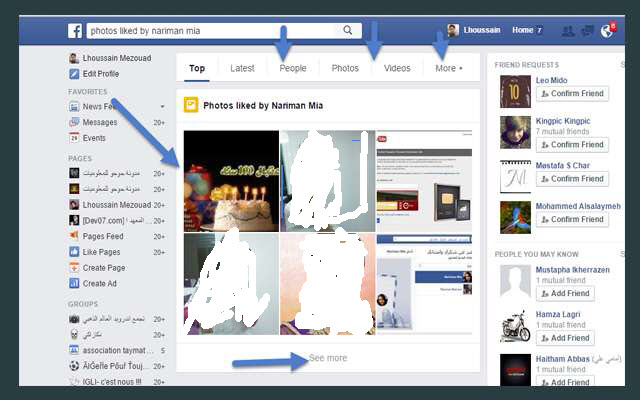Click the Like Pages thumbs-up icon
Viewport: 640px width, 400px height.
(x=74, y=252)
